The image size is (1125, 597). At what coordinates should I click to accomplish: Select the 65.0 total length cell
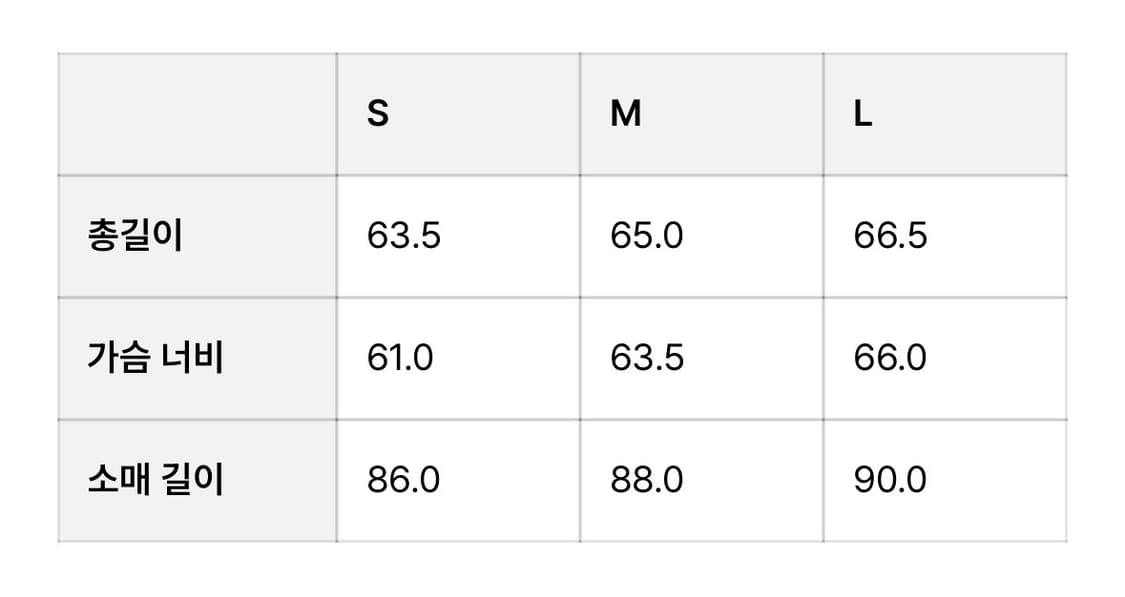point(647,237)
